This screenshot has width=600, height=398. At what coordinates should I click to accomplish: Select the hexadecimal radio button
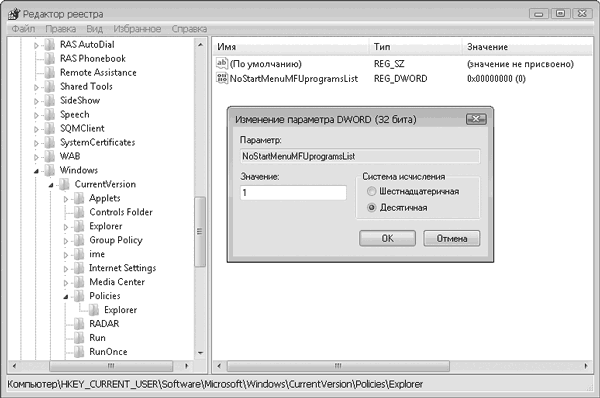[x=371, y=191]
